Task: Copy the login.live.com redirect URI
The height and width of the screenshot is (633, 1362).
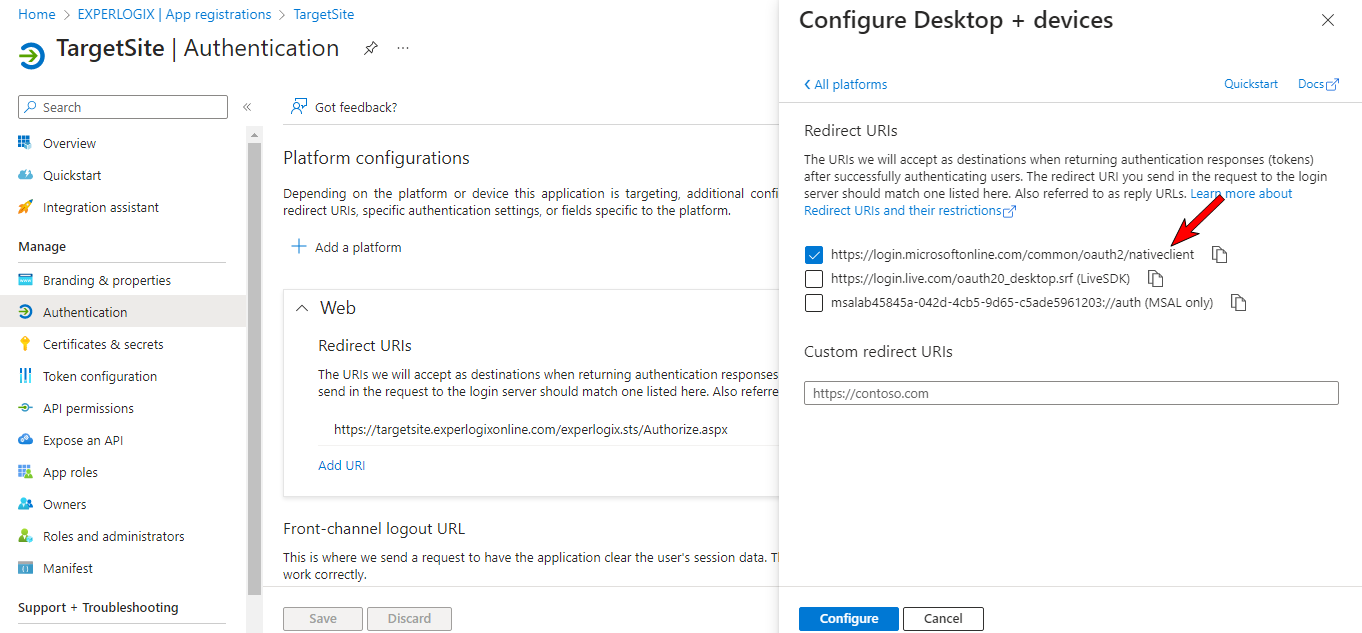Action: (x=1155, y=278)
